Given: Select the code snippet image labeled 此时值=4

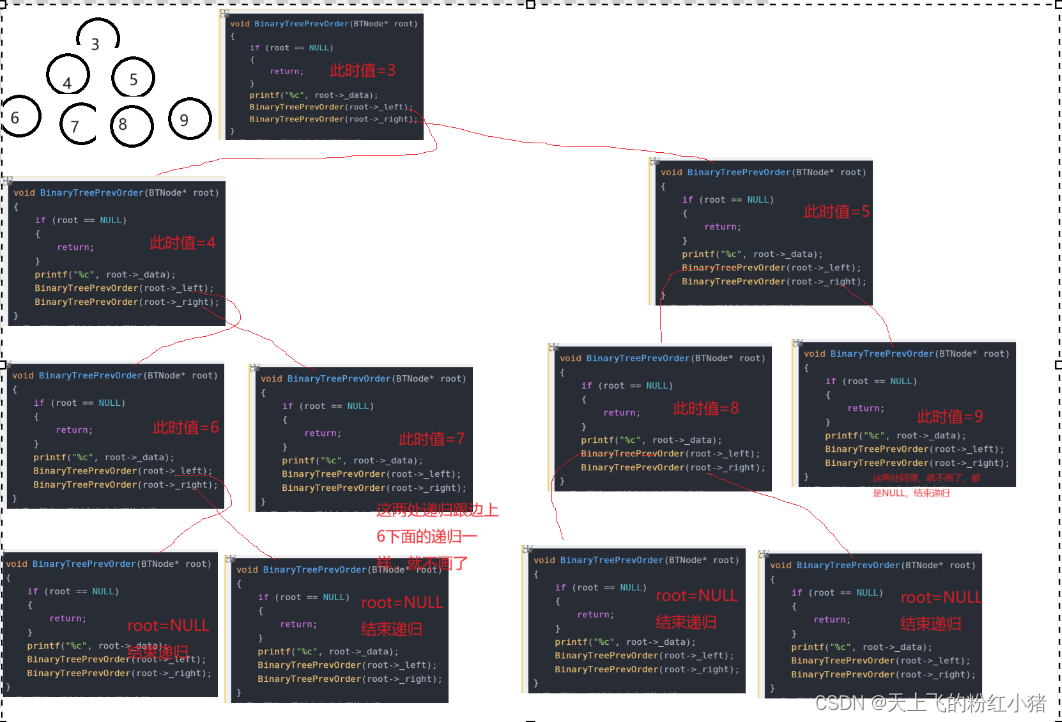Looking at the screenshot, I should tap(116, 253).
